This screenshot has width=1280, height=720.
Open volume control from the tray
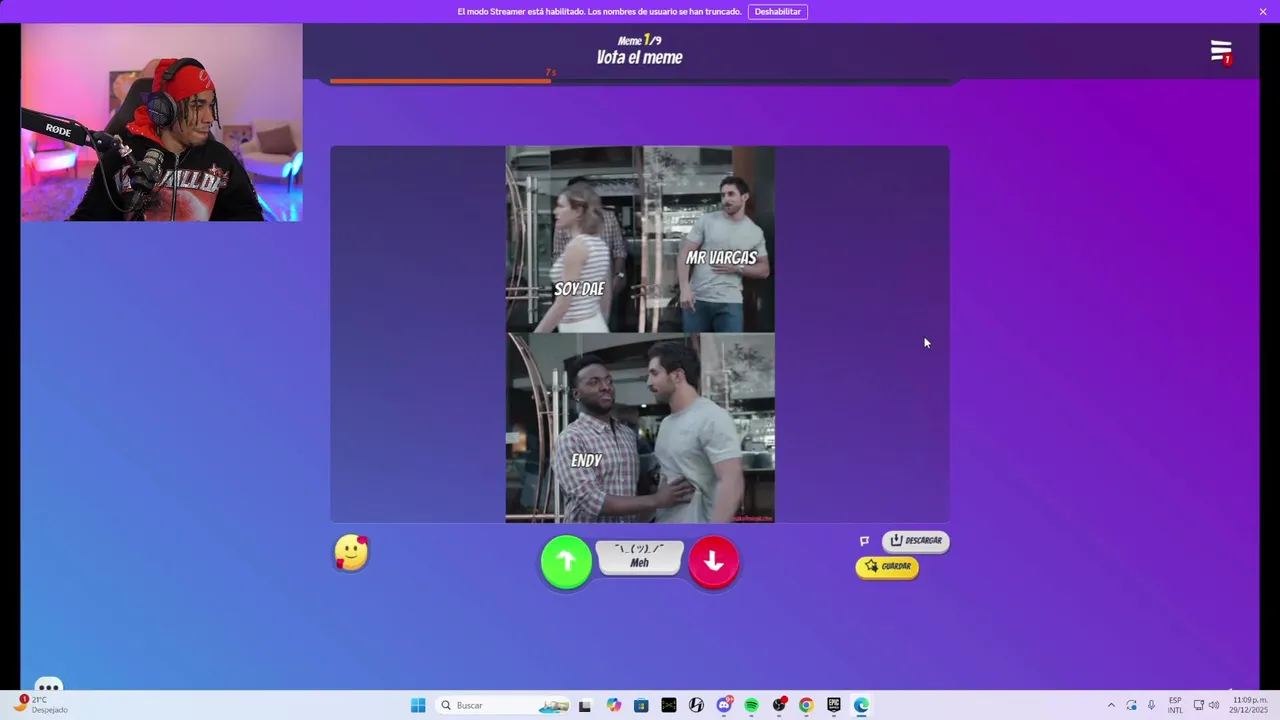click(1214, 705)
